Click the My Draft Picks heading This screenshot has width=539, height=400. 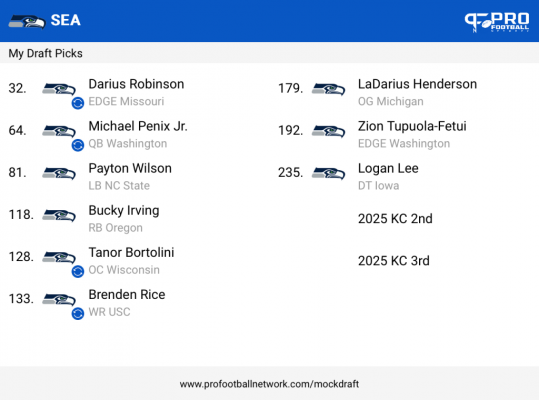45,54
